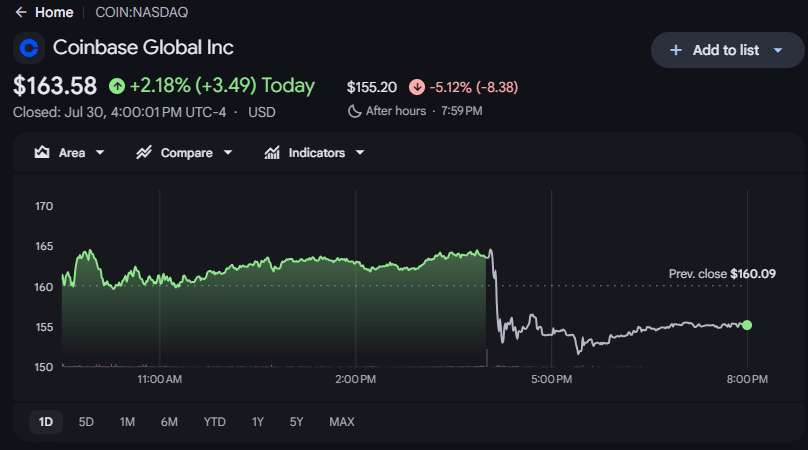The width and height of the screenshot is (808, 450).
Task: Click the Add to list button
Action: click(727, 50)
